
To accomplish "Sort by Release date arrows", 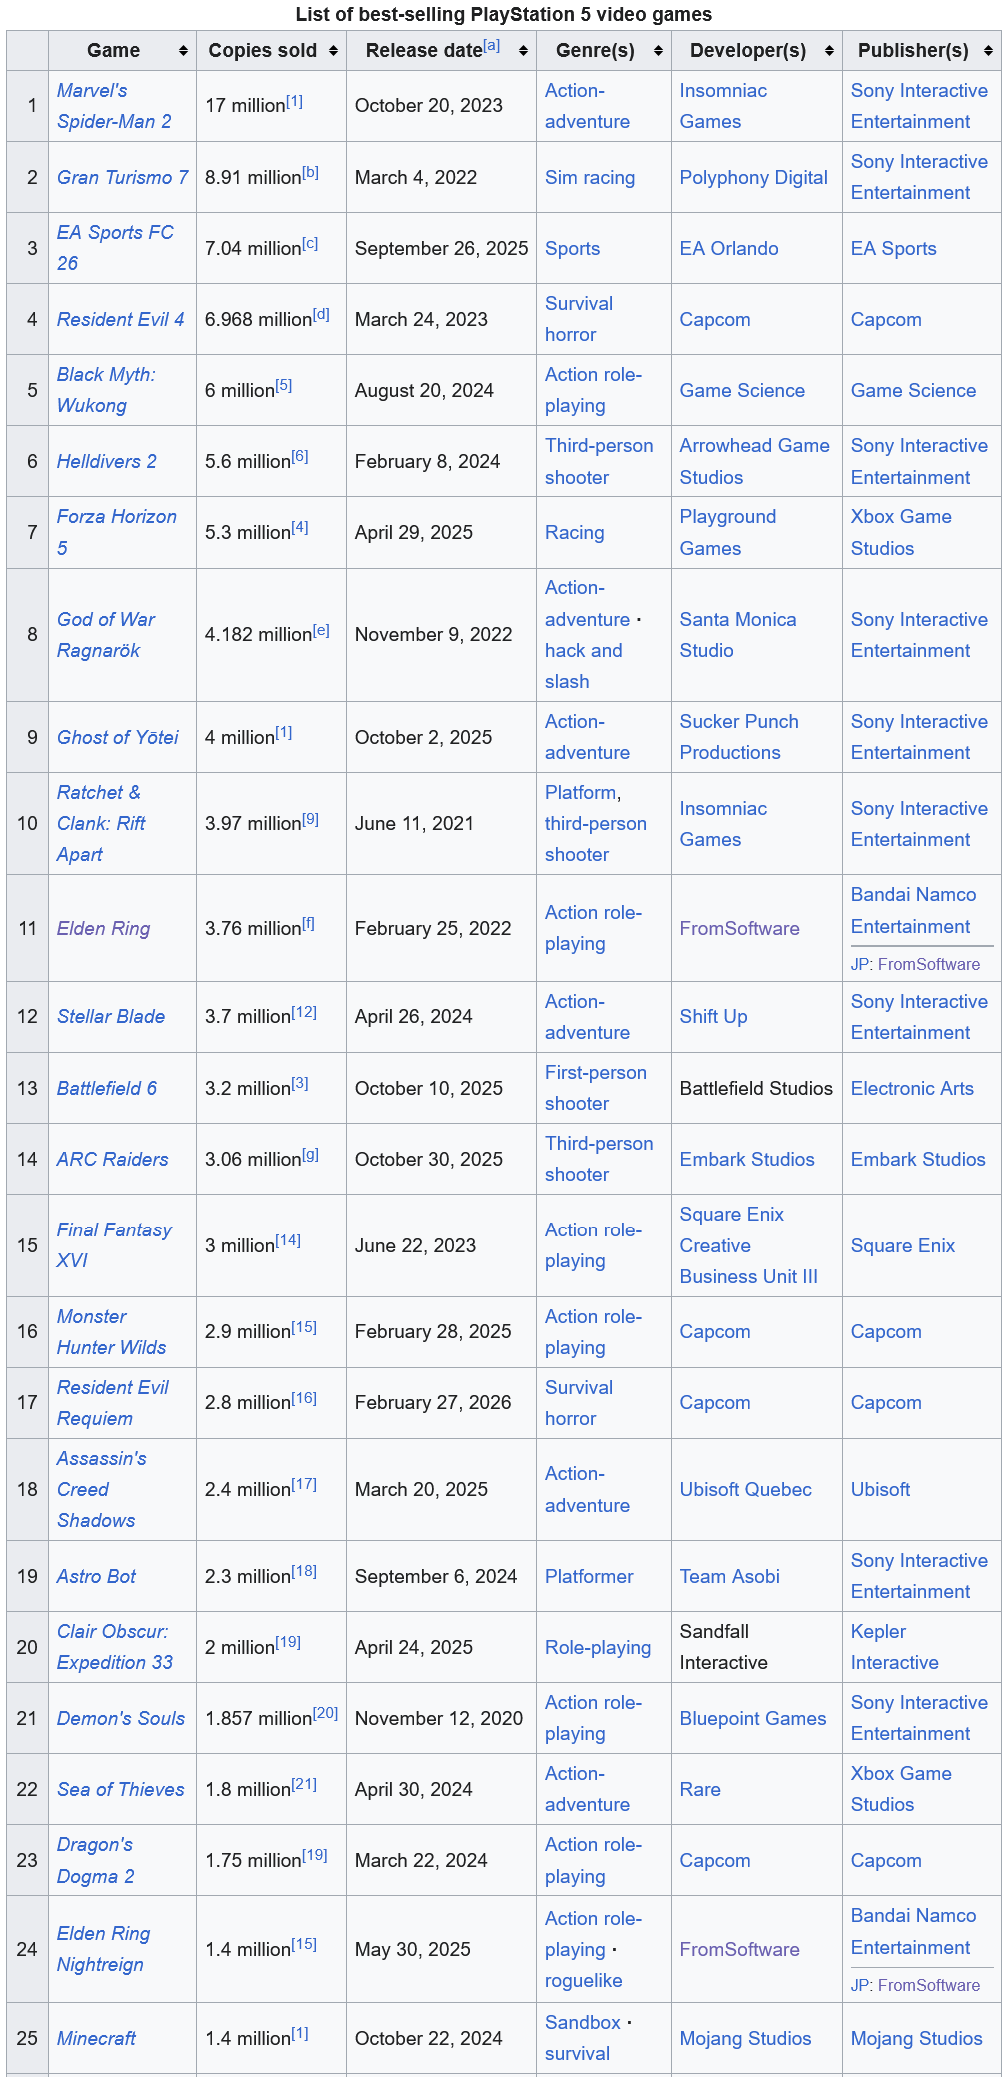I will (523, 51).
